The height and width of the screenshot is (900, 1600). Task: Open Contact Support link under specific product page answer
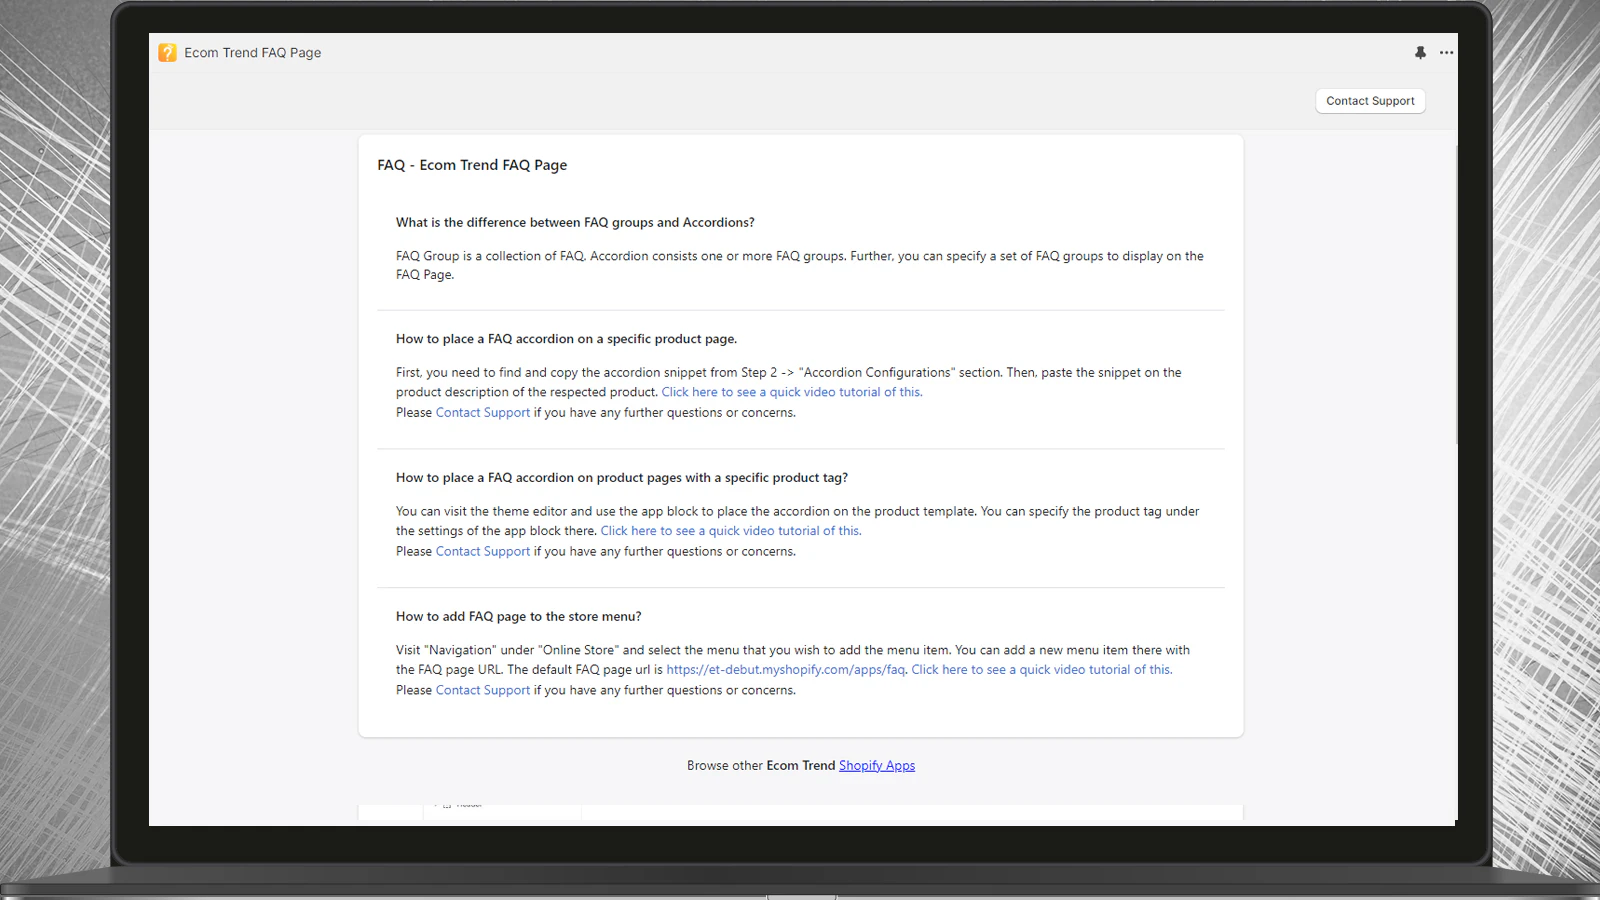[483, 412]
